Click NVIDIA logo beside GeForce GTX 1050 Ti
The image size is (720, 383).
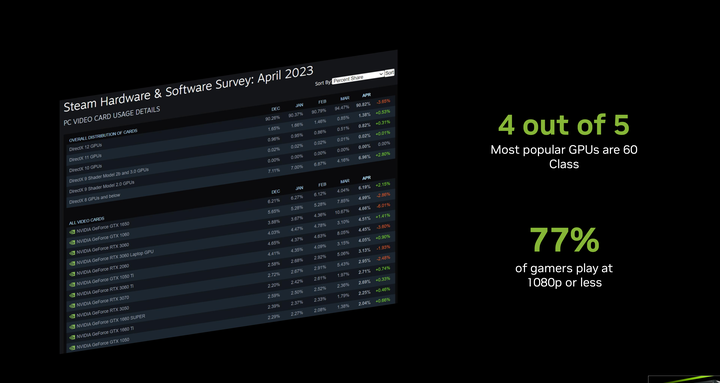pyautogui.click(x=71, y=285)
